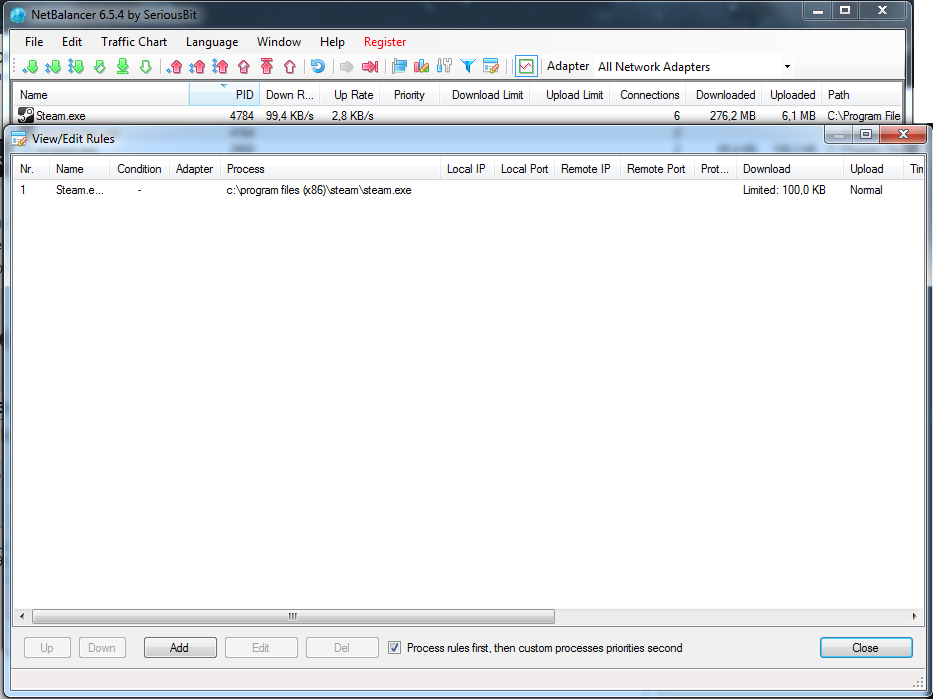The height and width of the screenshot is (699, 933).
Task: Click the 'Download Limit' column header
Action: point(484,95)
